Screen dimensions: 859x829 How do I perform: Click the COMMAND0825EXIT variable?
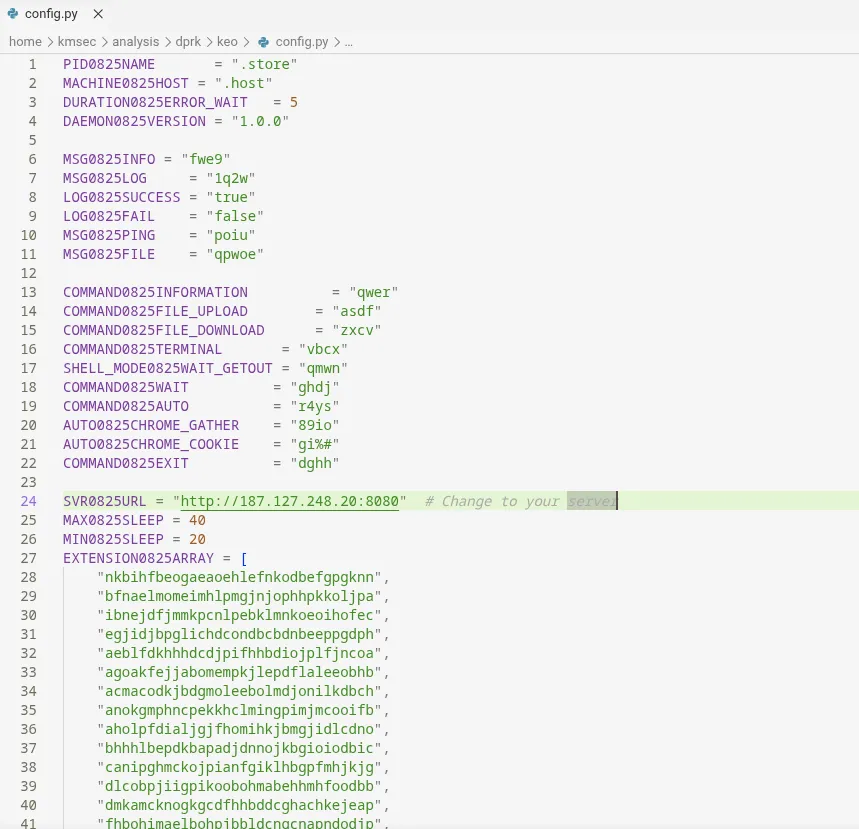(125, 463)
